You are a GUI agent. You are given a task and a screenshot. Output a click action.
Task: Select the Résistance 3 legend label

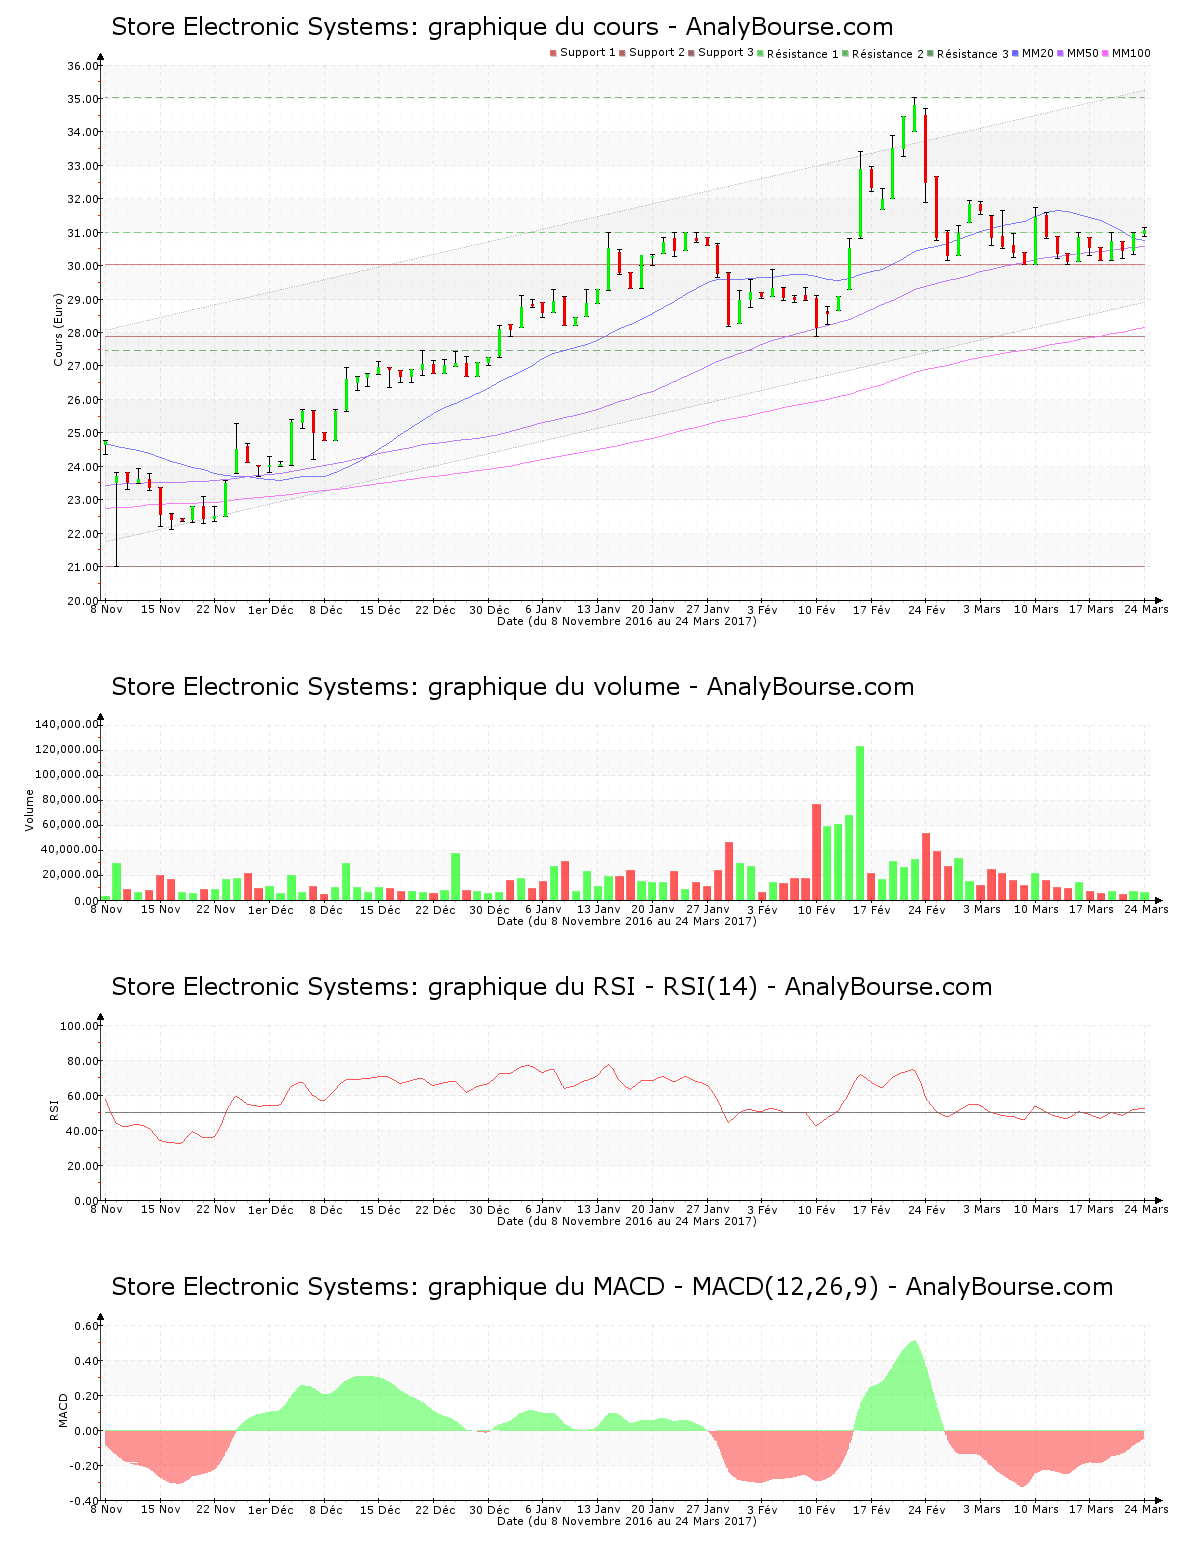click(x=973, y=54)
